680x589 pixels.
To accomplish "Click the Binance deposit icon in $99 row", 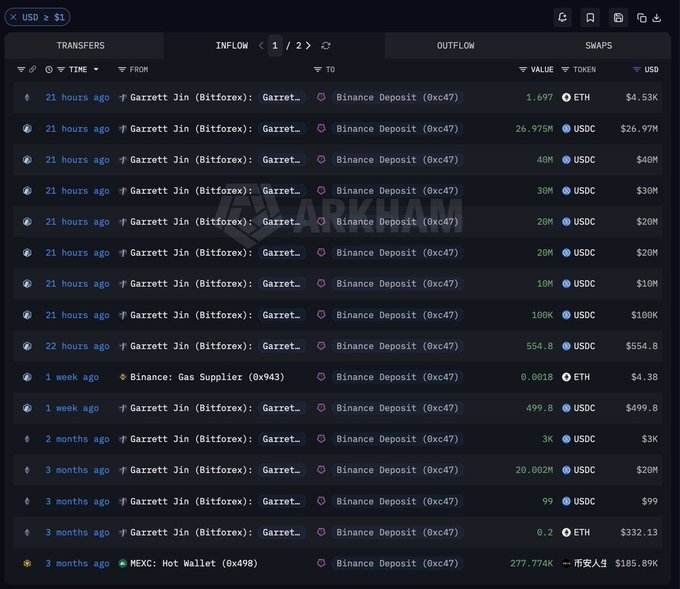I will [x=321, y=501].
